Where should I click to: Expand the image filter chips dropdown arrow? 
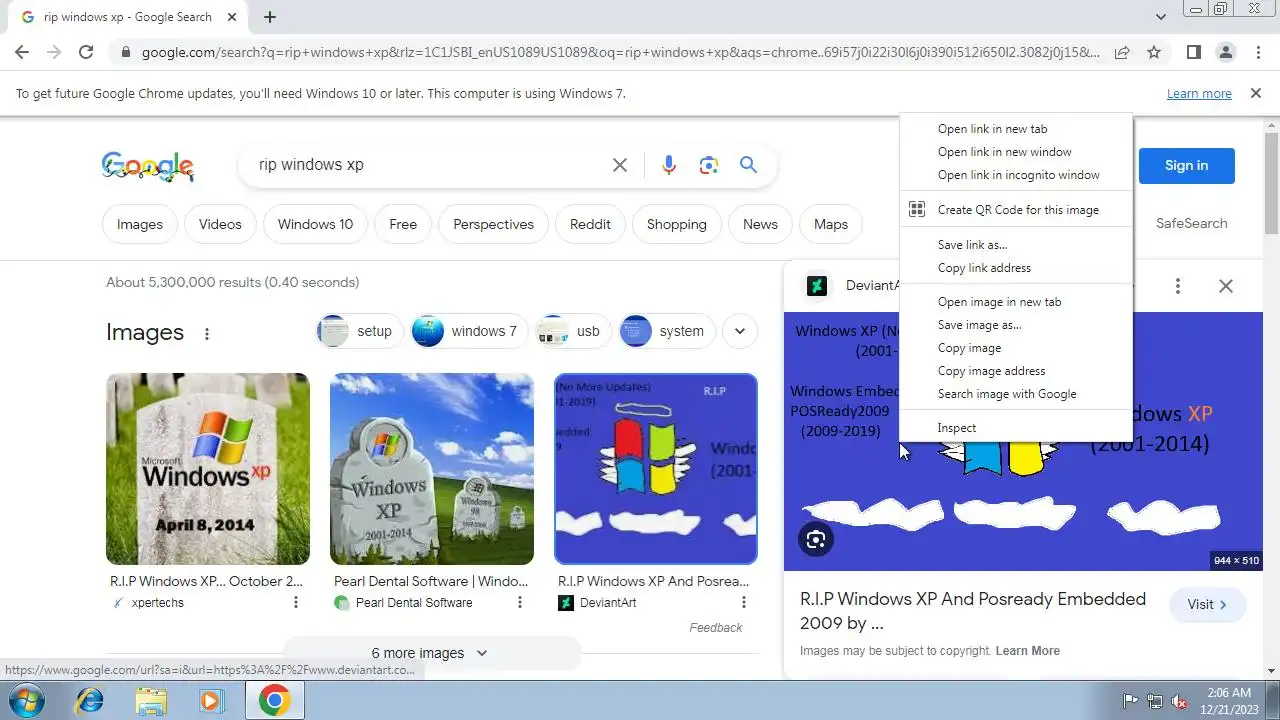[739, 331]
